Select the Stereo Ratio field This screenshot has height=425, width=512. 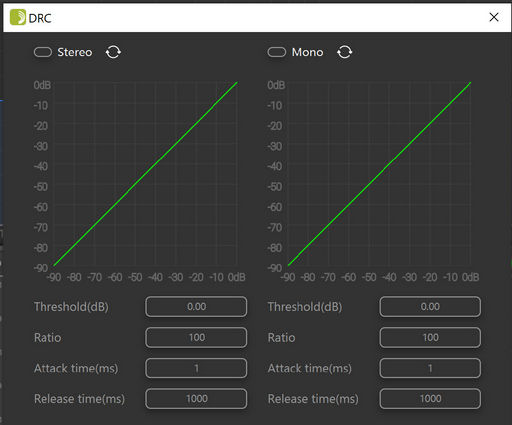tap(196, 337)
